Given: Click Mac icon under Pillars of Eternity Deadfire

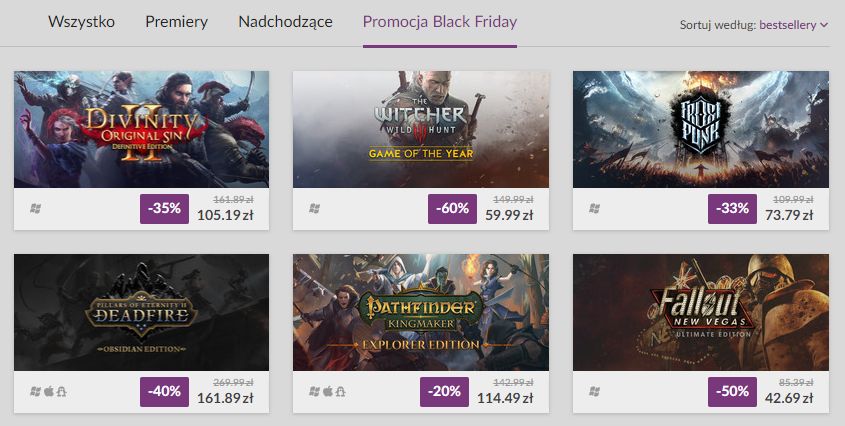Looking at the screenshot, I should (x=48, y=392).
